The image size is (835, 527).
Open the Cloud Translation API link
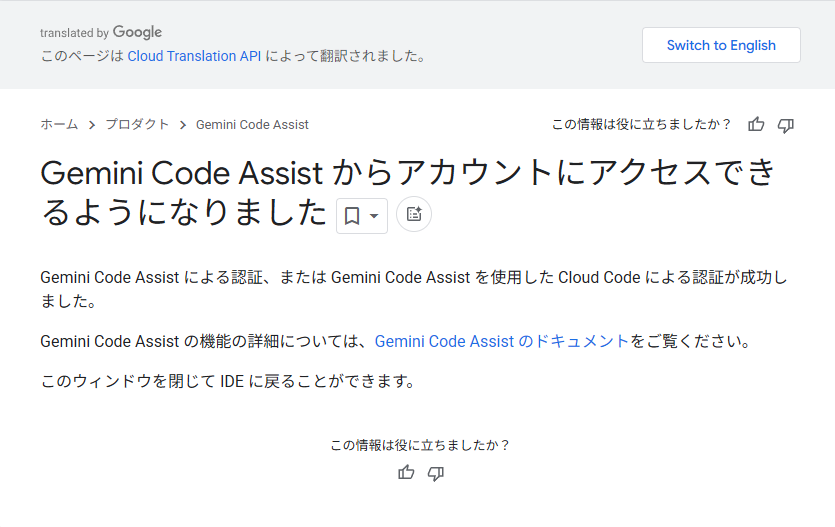[x=194, y=57]
